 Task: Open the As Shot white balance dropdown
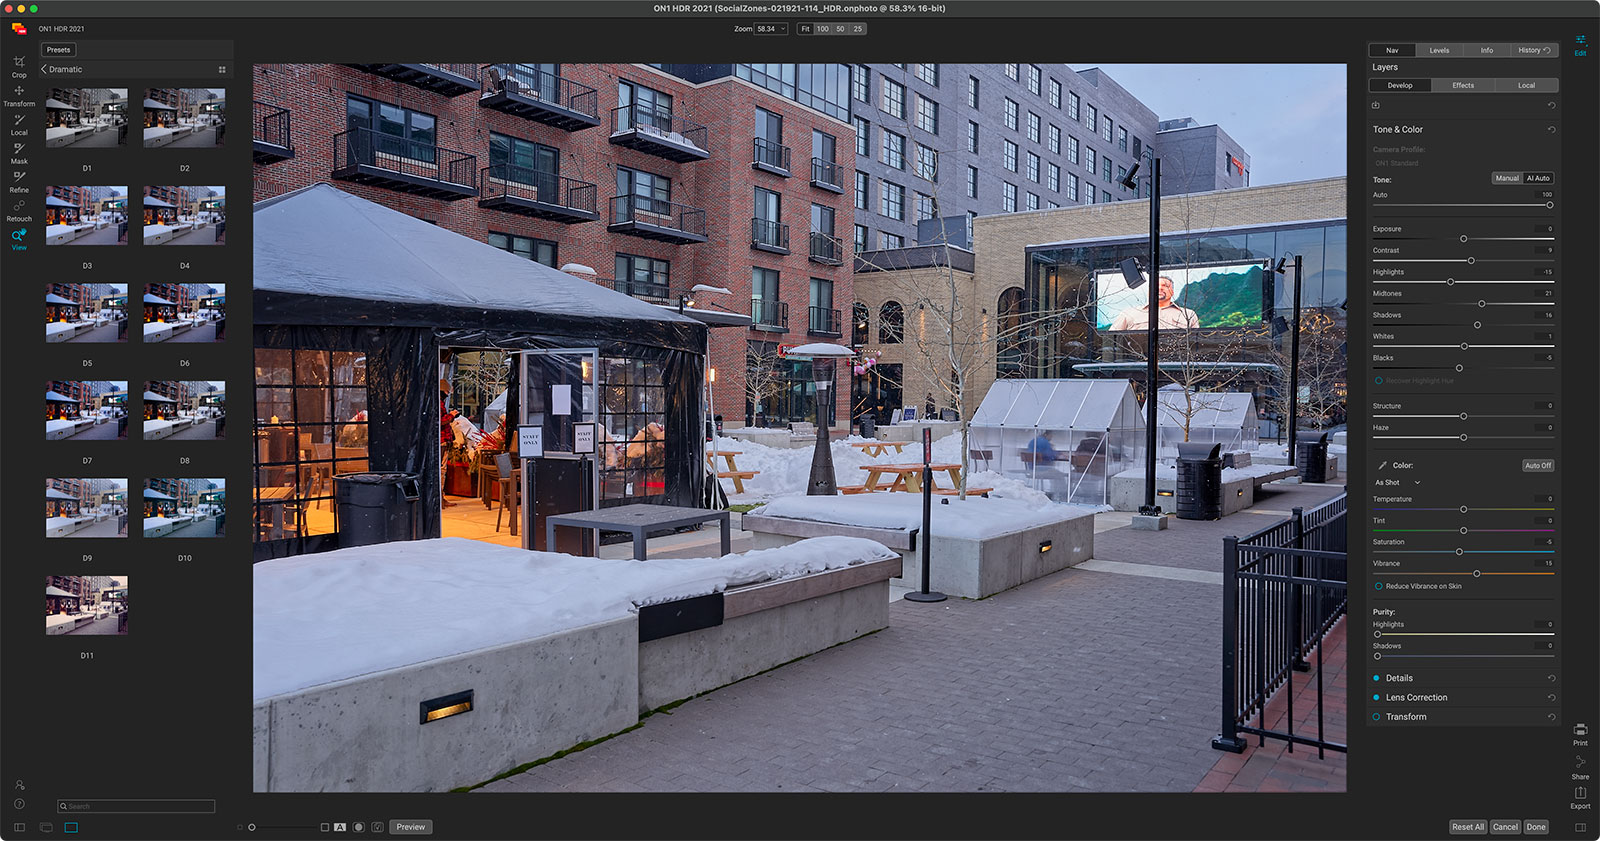(1397, 483)
